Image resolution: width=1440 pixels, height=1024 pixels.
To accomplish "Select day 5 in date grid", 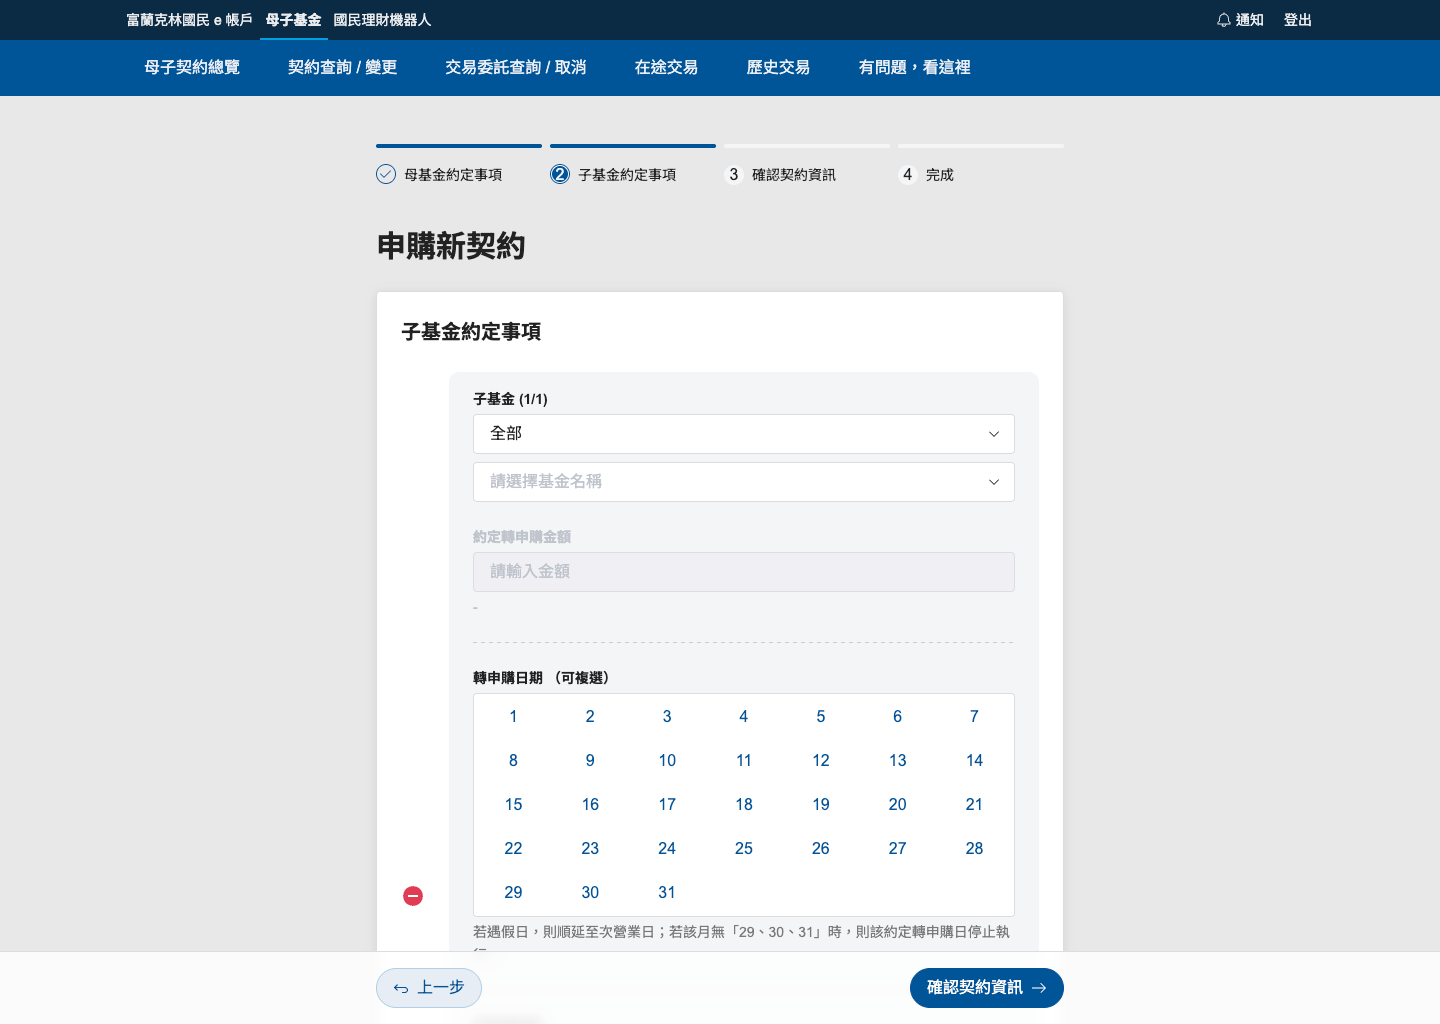I will coord(821,716).
